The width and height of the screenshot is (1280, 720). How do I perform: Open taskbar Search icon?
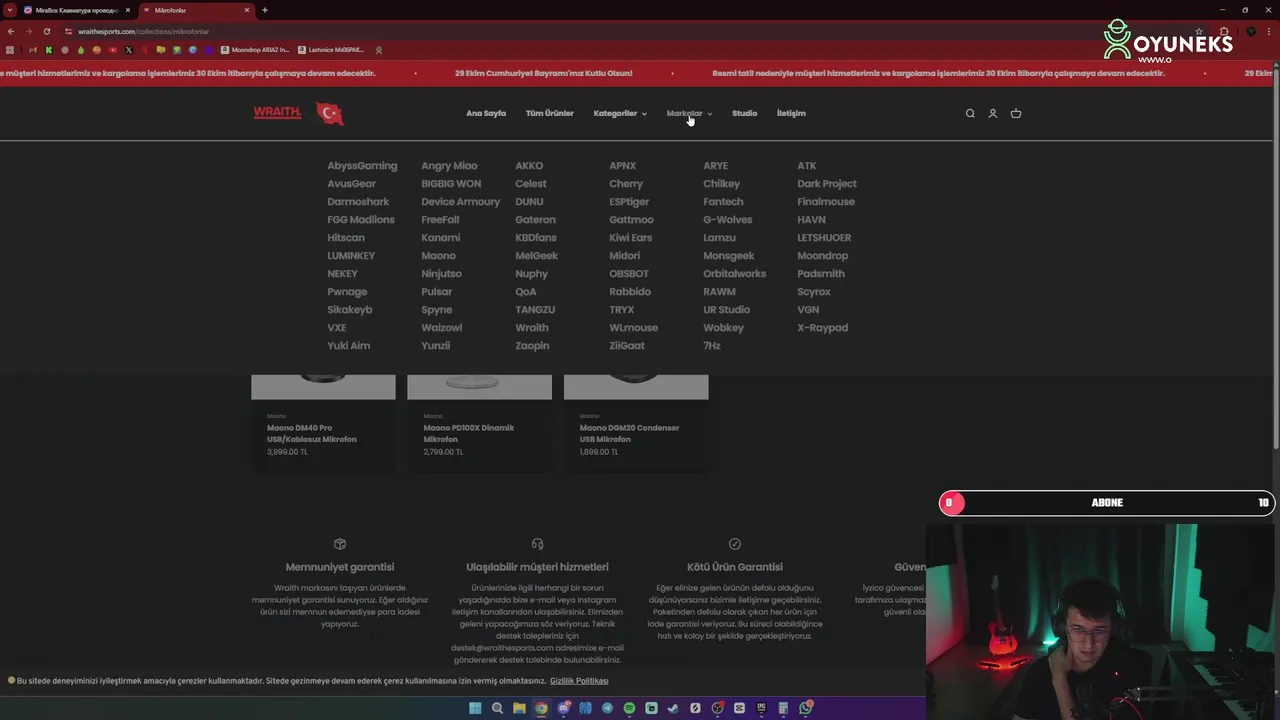497,708
